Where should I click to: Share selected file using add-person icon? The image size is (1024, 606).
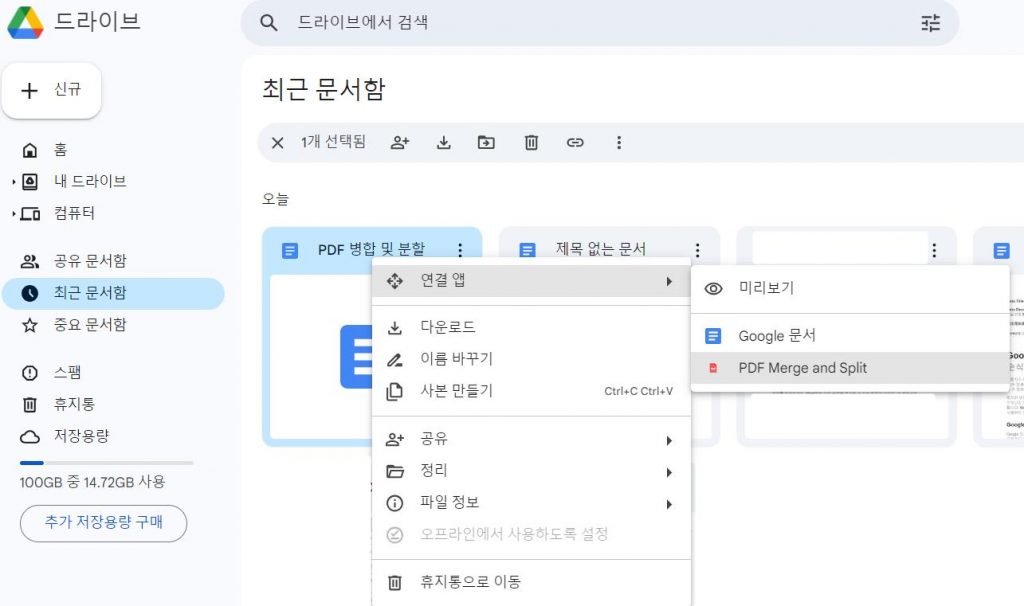(399, 142)
